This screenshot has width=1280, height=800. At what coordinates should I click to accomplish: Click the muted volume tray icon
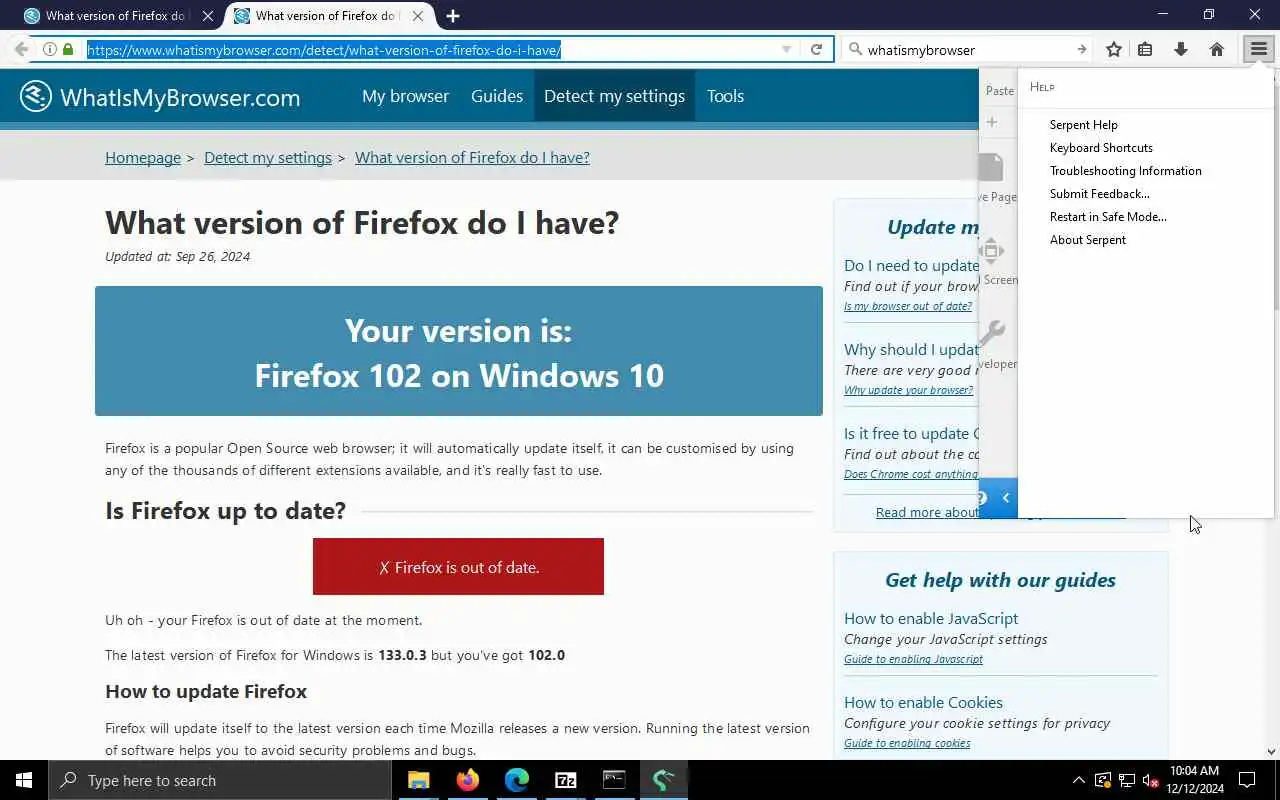pyautogui.click(x=1150, y=780)
